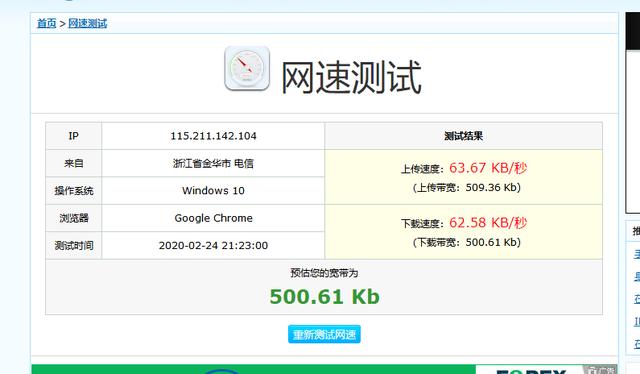Image resolution: width=640 pixels, height=374 pixels.
Task: Click the location value 浙江省金华市 电信
Action: tap(213, 163)
